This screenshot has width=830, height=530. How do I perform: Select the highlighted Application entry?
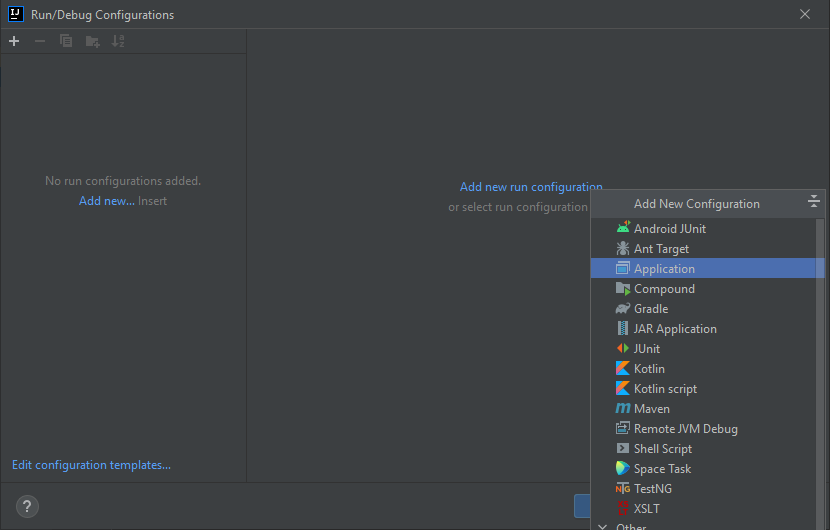[x=703, y=268]
